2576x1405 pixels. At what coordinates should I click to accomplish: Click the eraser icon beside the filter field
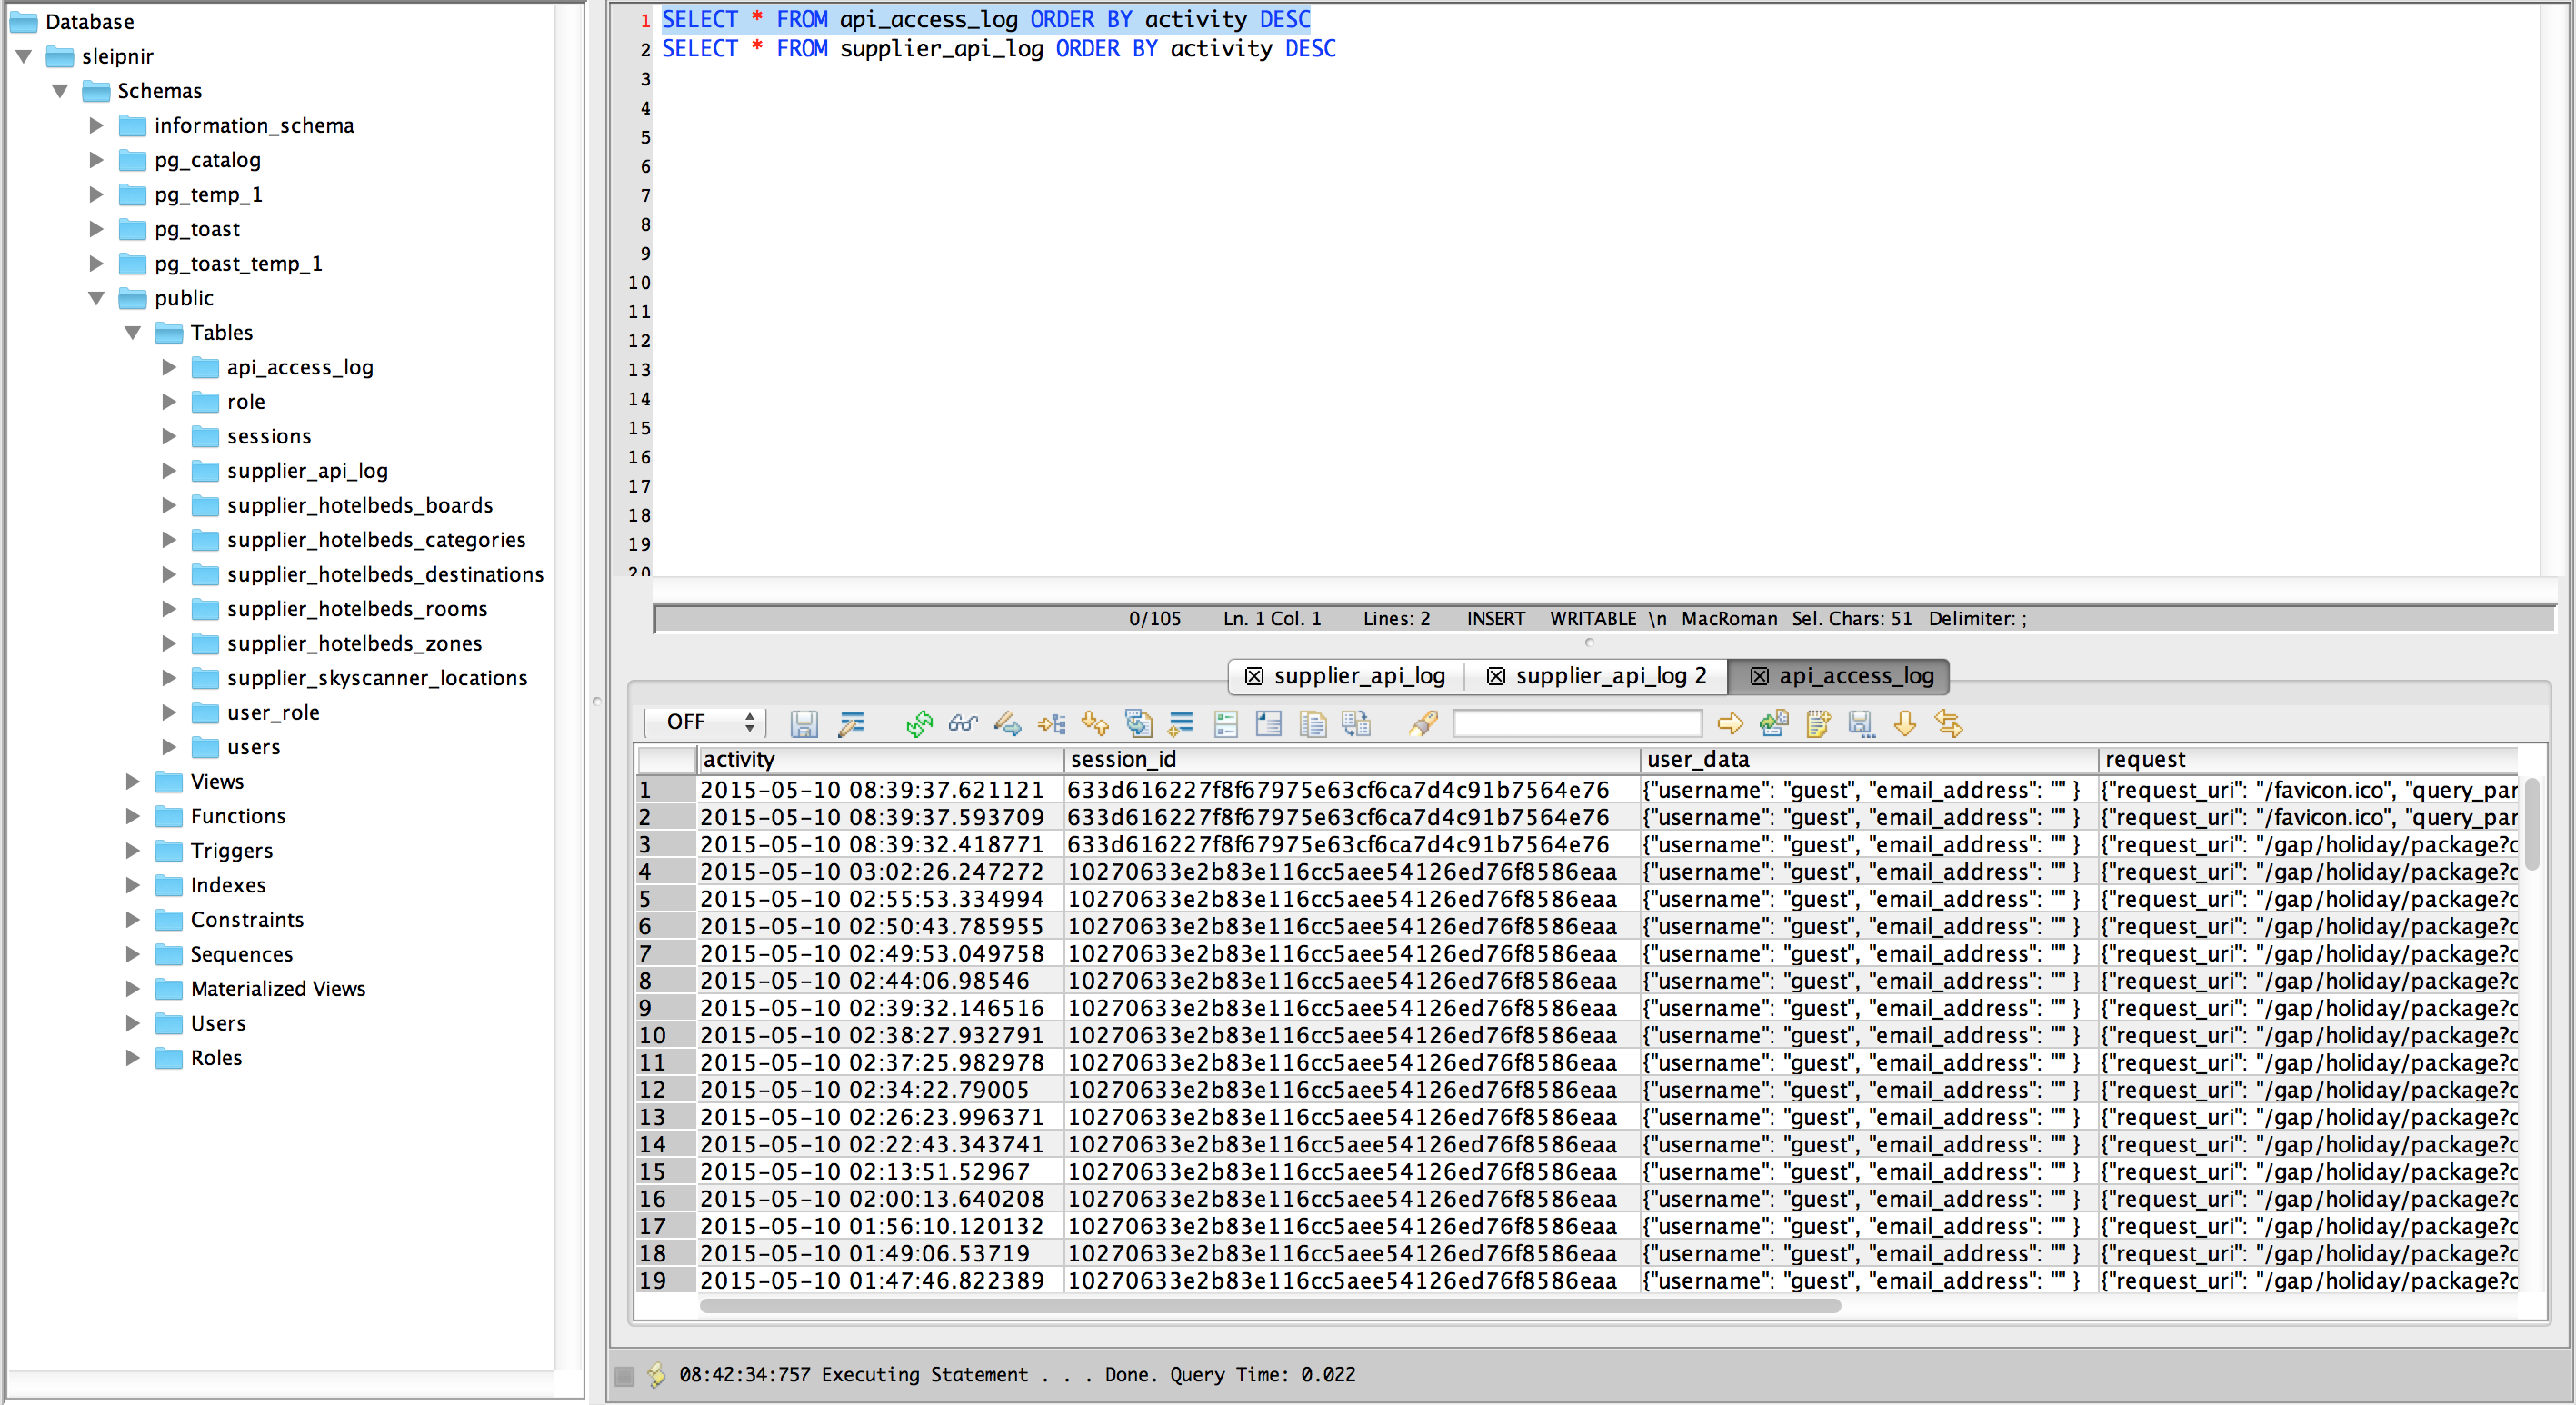[x=1423, y=723]
